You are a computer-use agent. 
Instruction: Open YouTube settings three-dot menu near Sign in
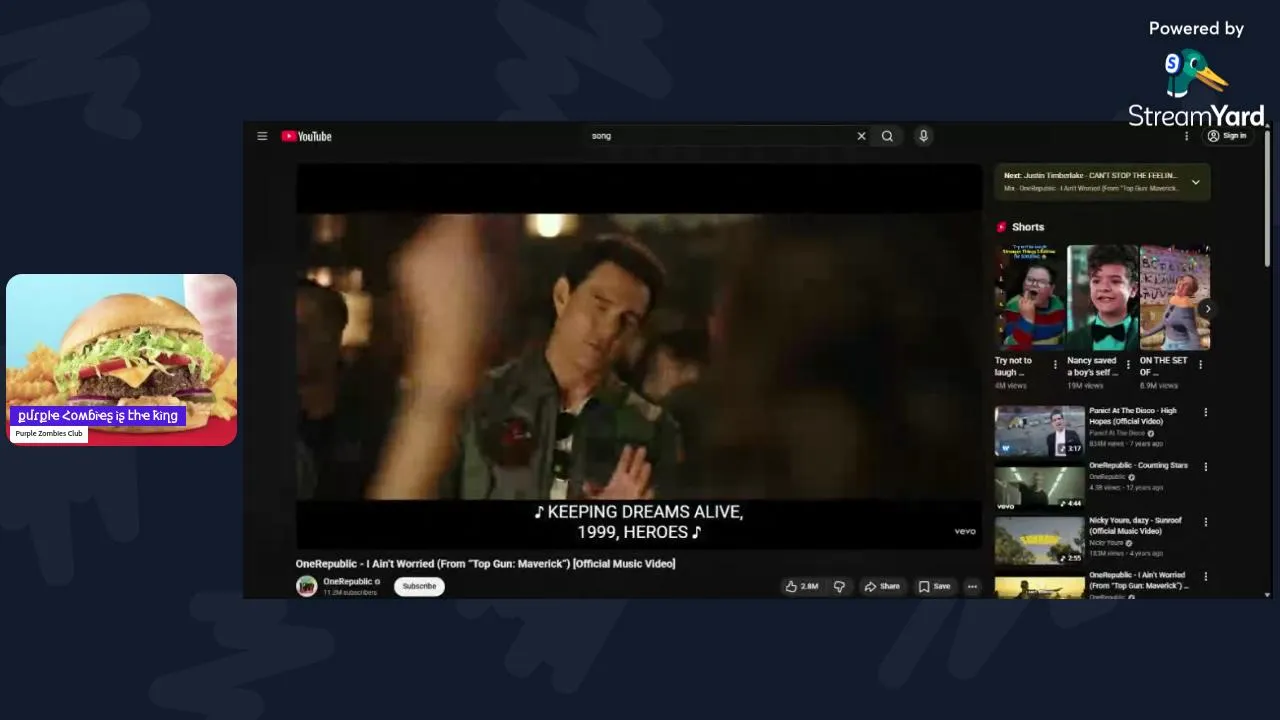tap(1187, 136)
